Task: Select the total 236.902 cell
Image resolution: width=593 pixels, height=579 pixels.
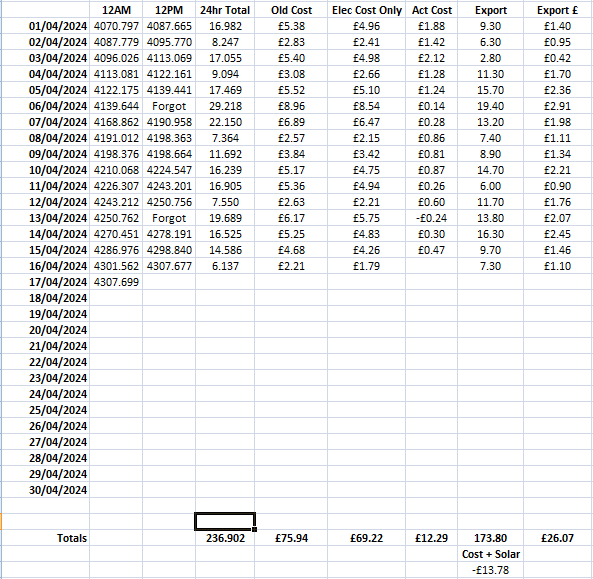Action: pyautogui.click(x=225, y=538)
